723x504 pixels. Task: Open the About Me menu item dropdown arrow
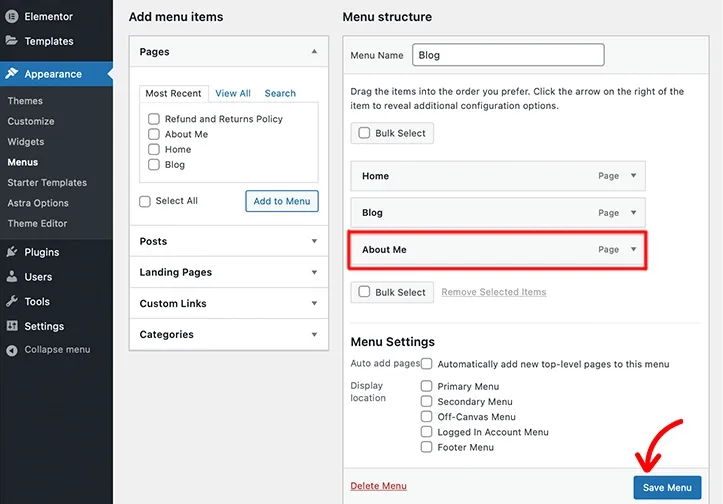point(634,249)
